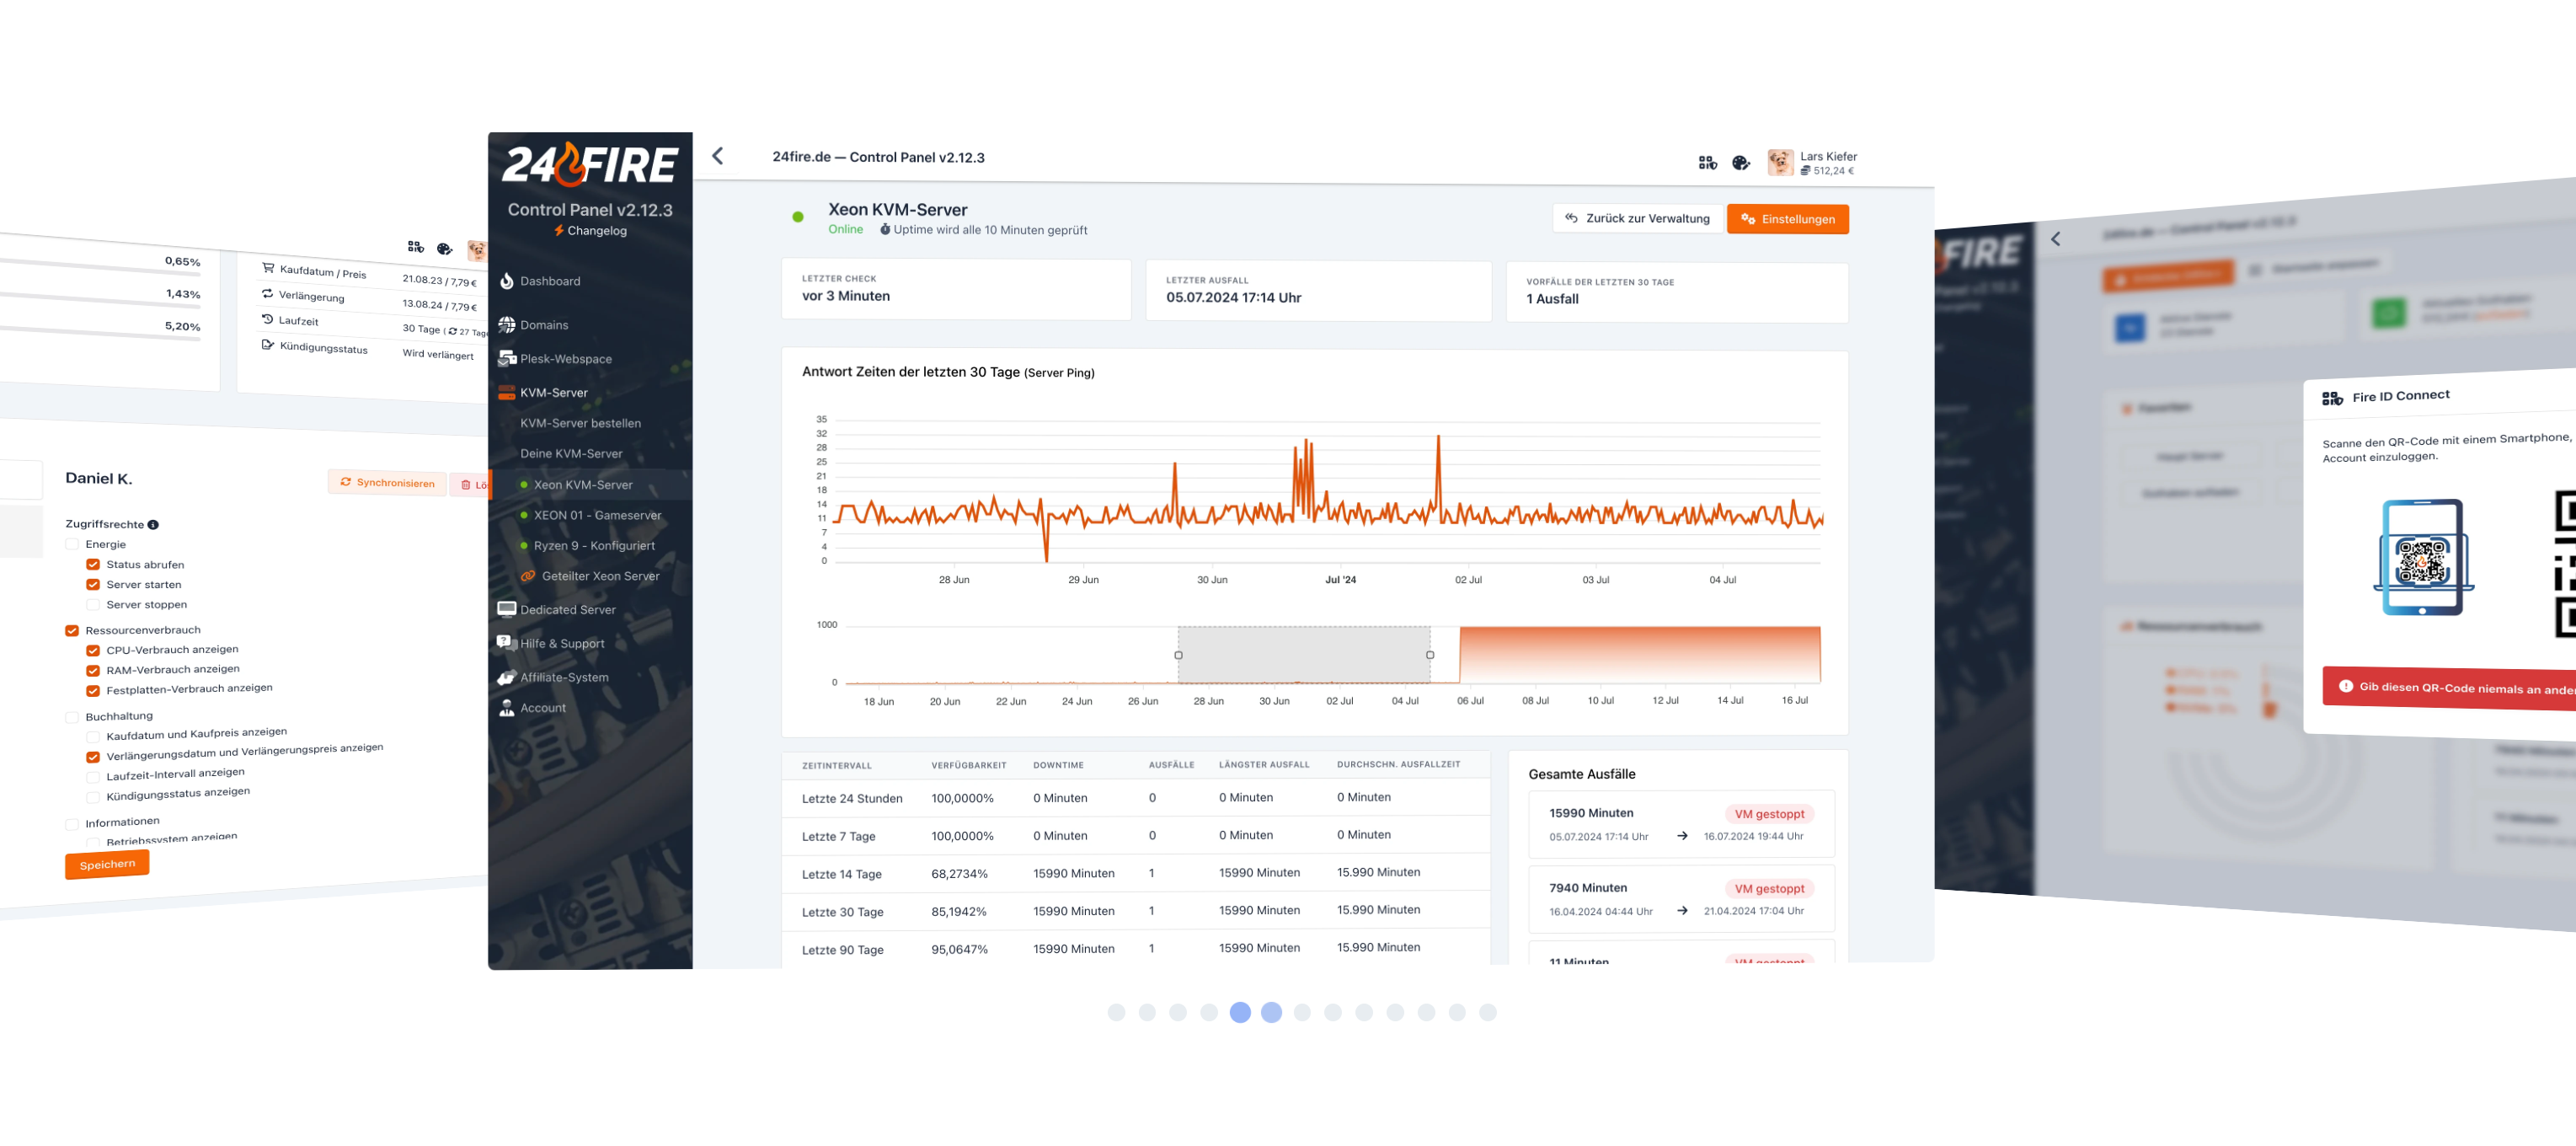Image resolution: width=2576 pixels, height=1146 pixels.
Task: Open Lars Kiefer's profile avatar
Action: coord(1779,162)
